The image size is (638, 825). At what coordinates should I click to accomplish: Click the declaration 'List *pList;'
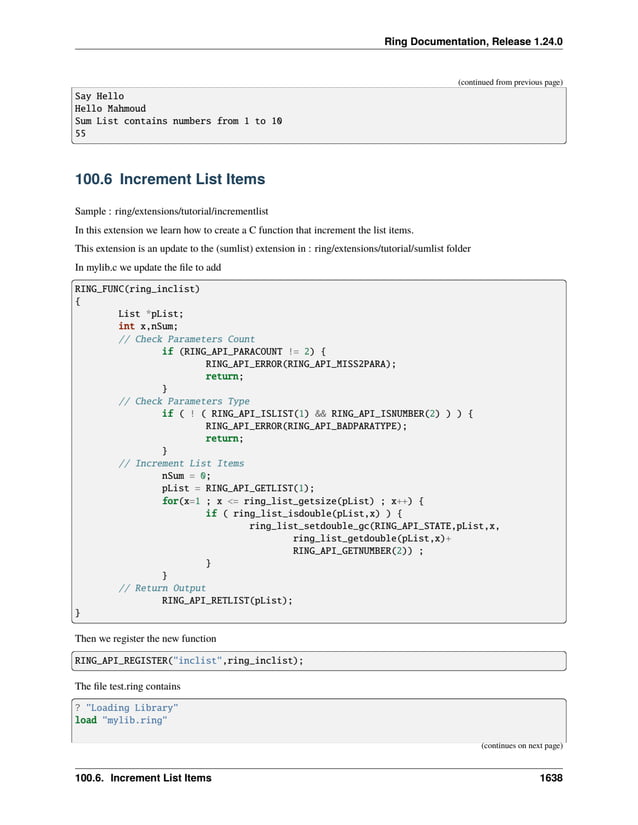pyautogui.click(x=151, y=314)
